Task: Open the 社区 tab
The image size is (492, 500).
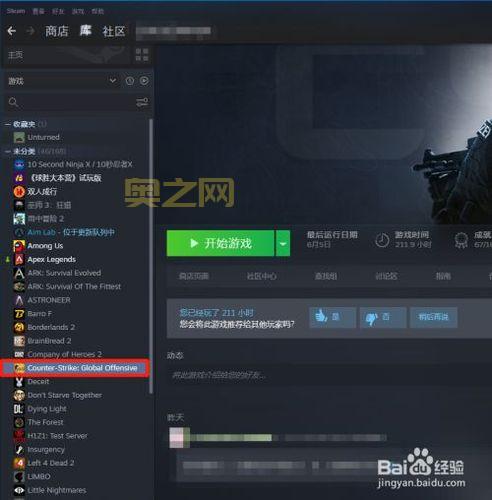Action: (114, 31)
